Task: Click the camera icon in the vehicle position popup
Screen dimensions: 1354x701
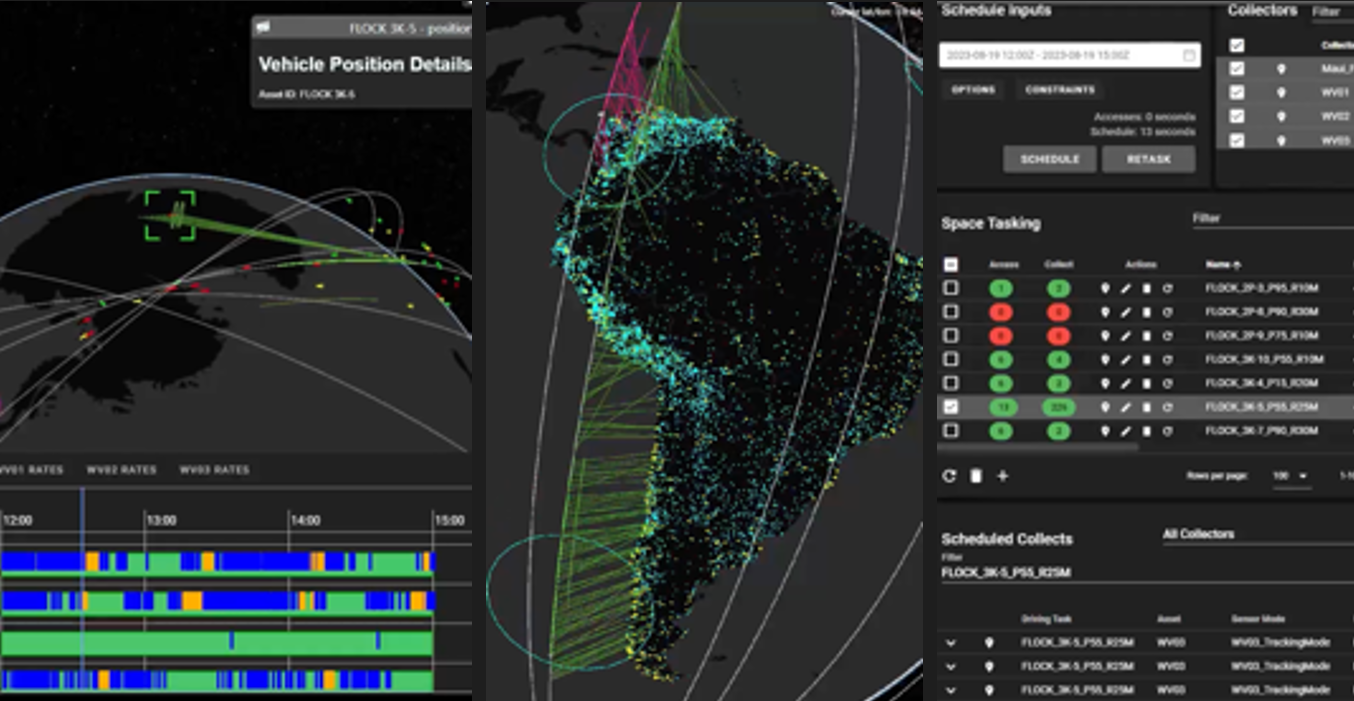Action: point(263,28)
